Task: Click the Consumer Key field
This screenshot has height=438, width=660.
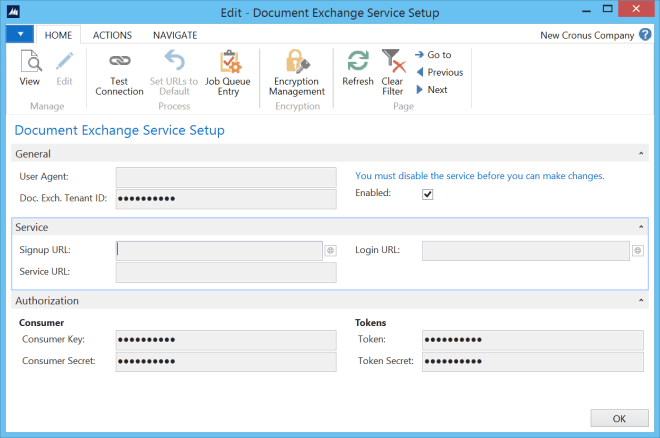Action: tap(226, 340)
